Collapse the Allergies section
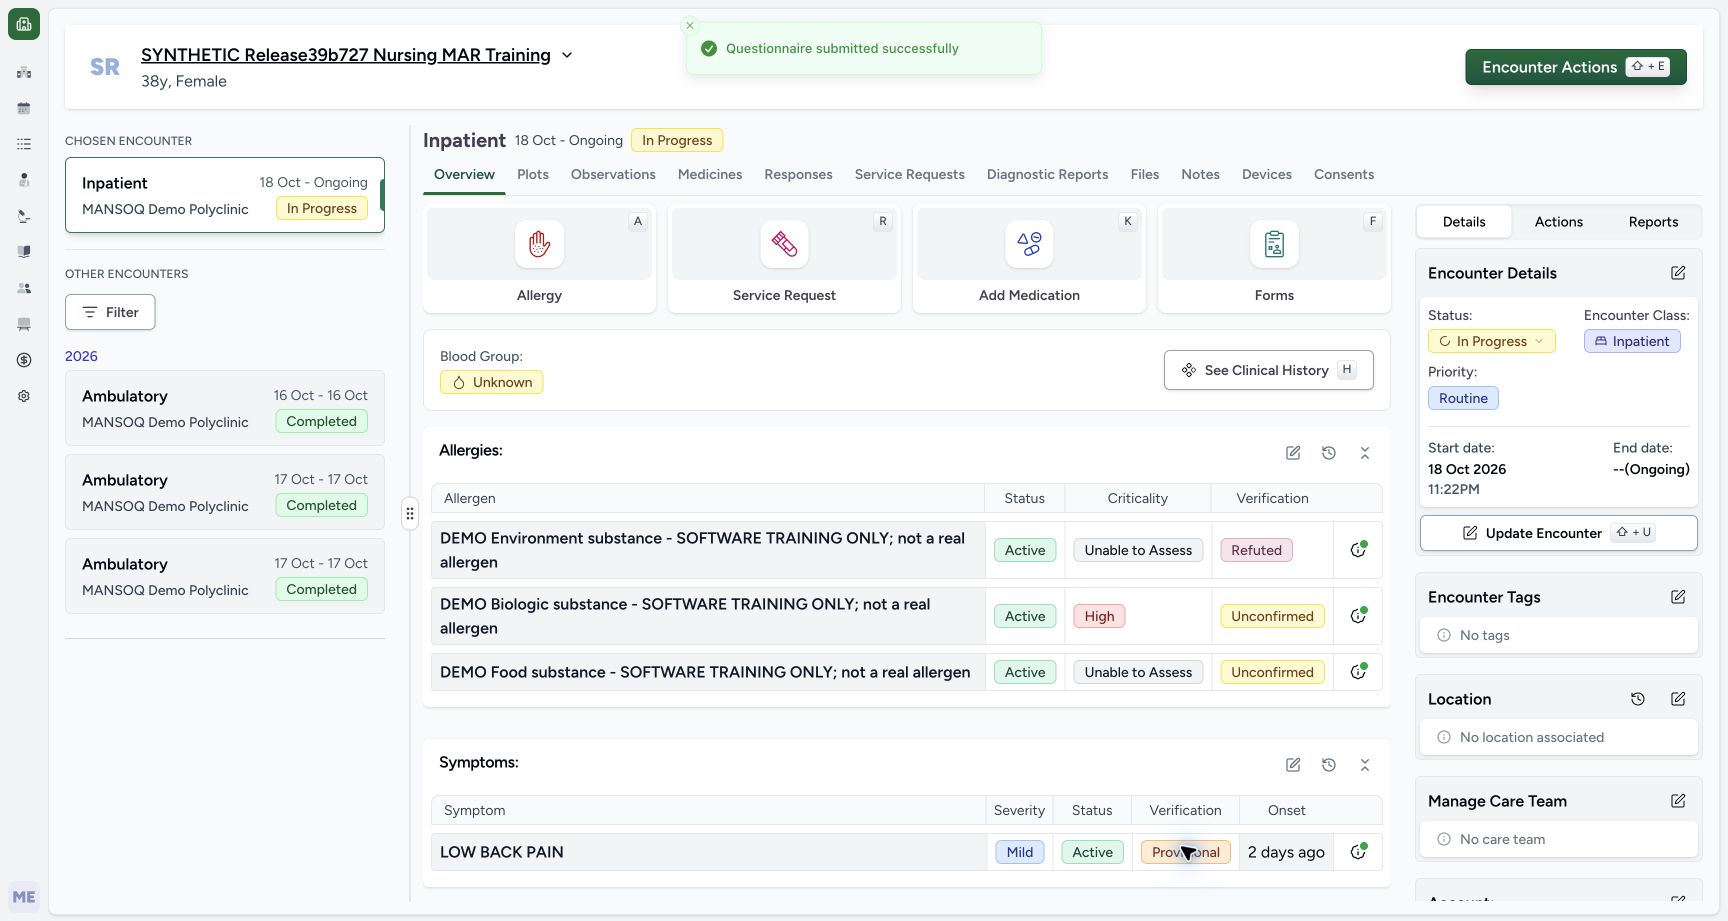The width and height of the screenshot is (1728, 921). point(1365,453)
